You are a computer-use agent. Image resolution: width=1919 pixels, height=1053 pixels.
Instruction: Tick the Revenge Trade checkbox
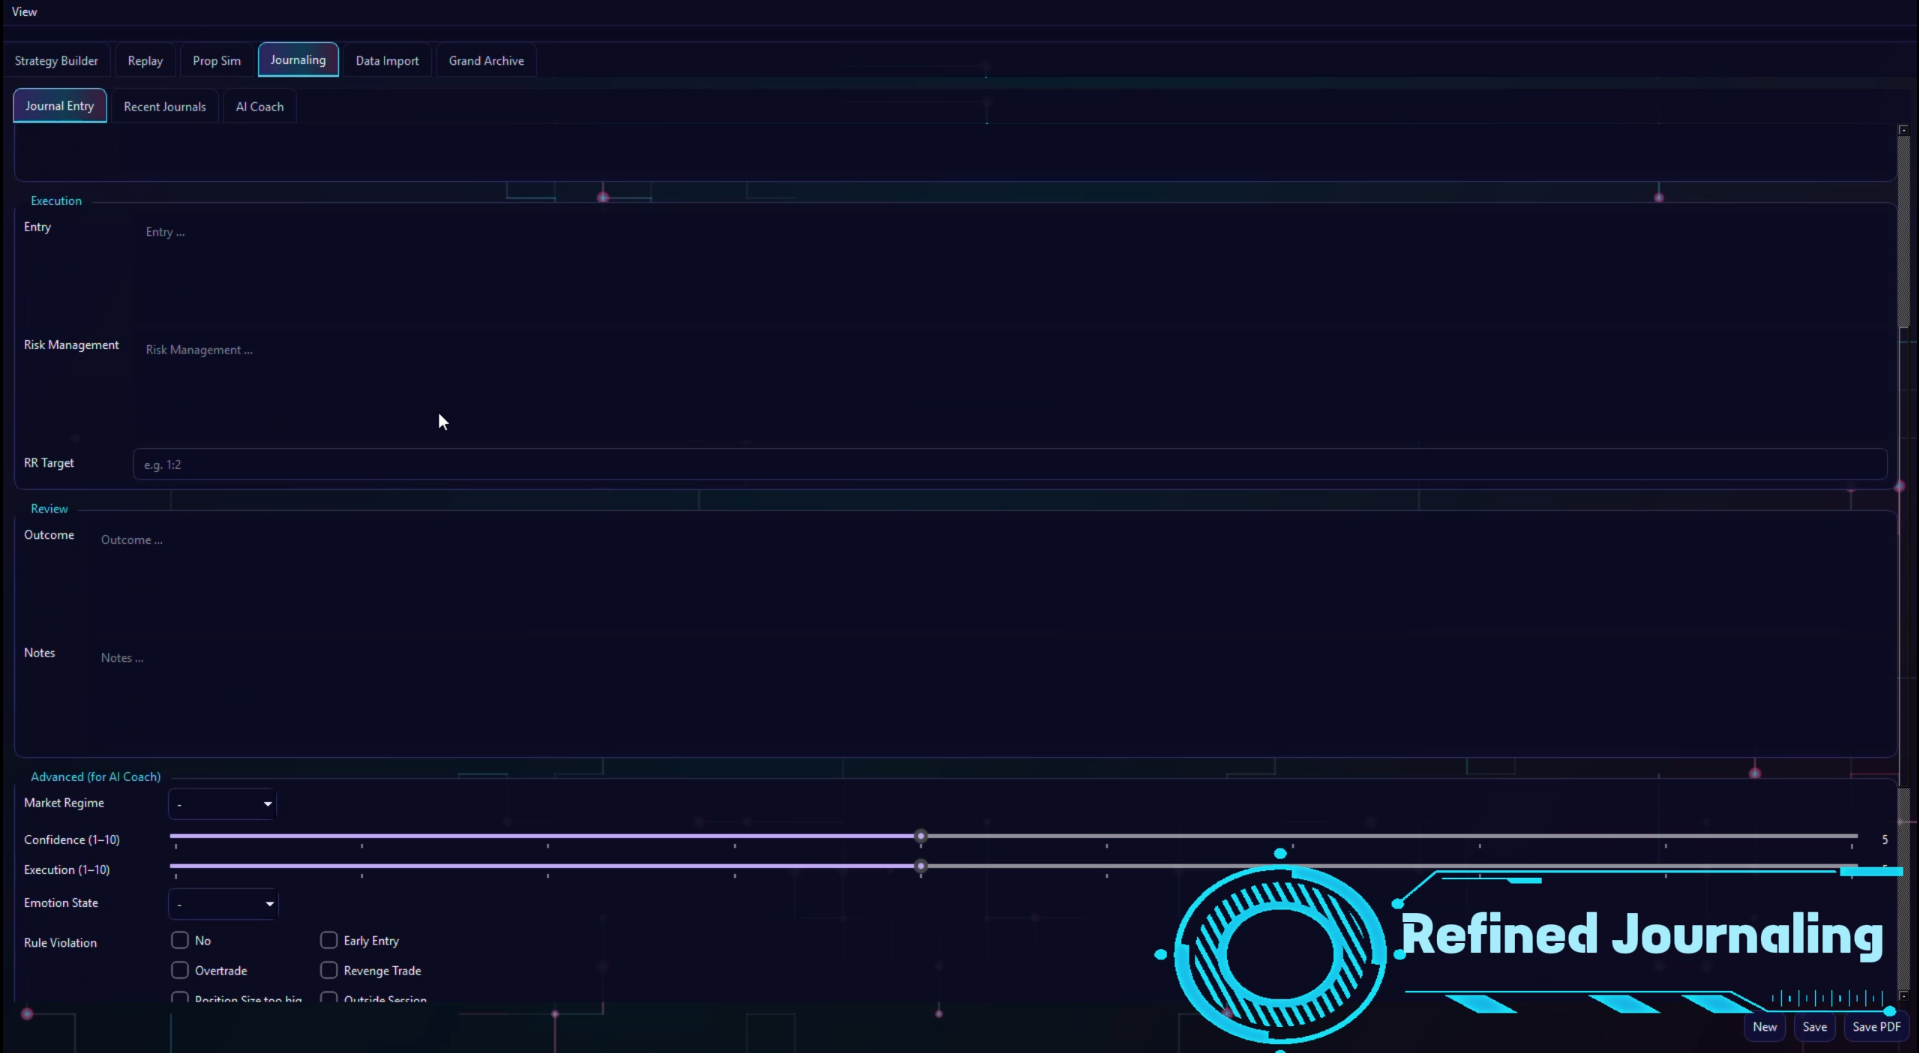coord(329,970)
